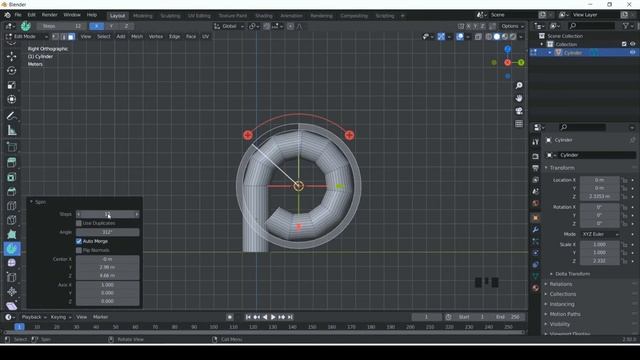The width and height of the screenshot is (640, 360).
Task: Click the Location Z value field
Action: [600, 196]
